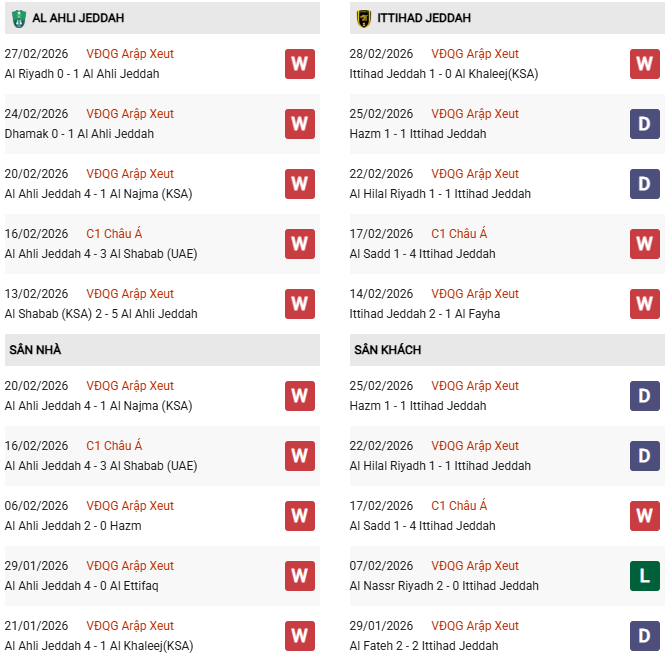The height and width of the screenshot is (658, 666).
Task: Select the SÂN NHÀ section header
Action: click(36, 350)
